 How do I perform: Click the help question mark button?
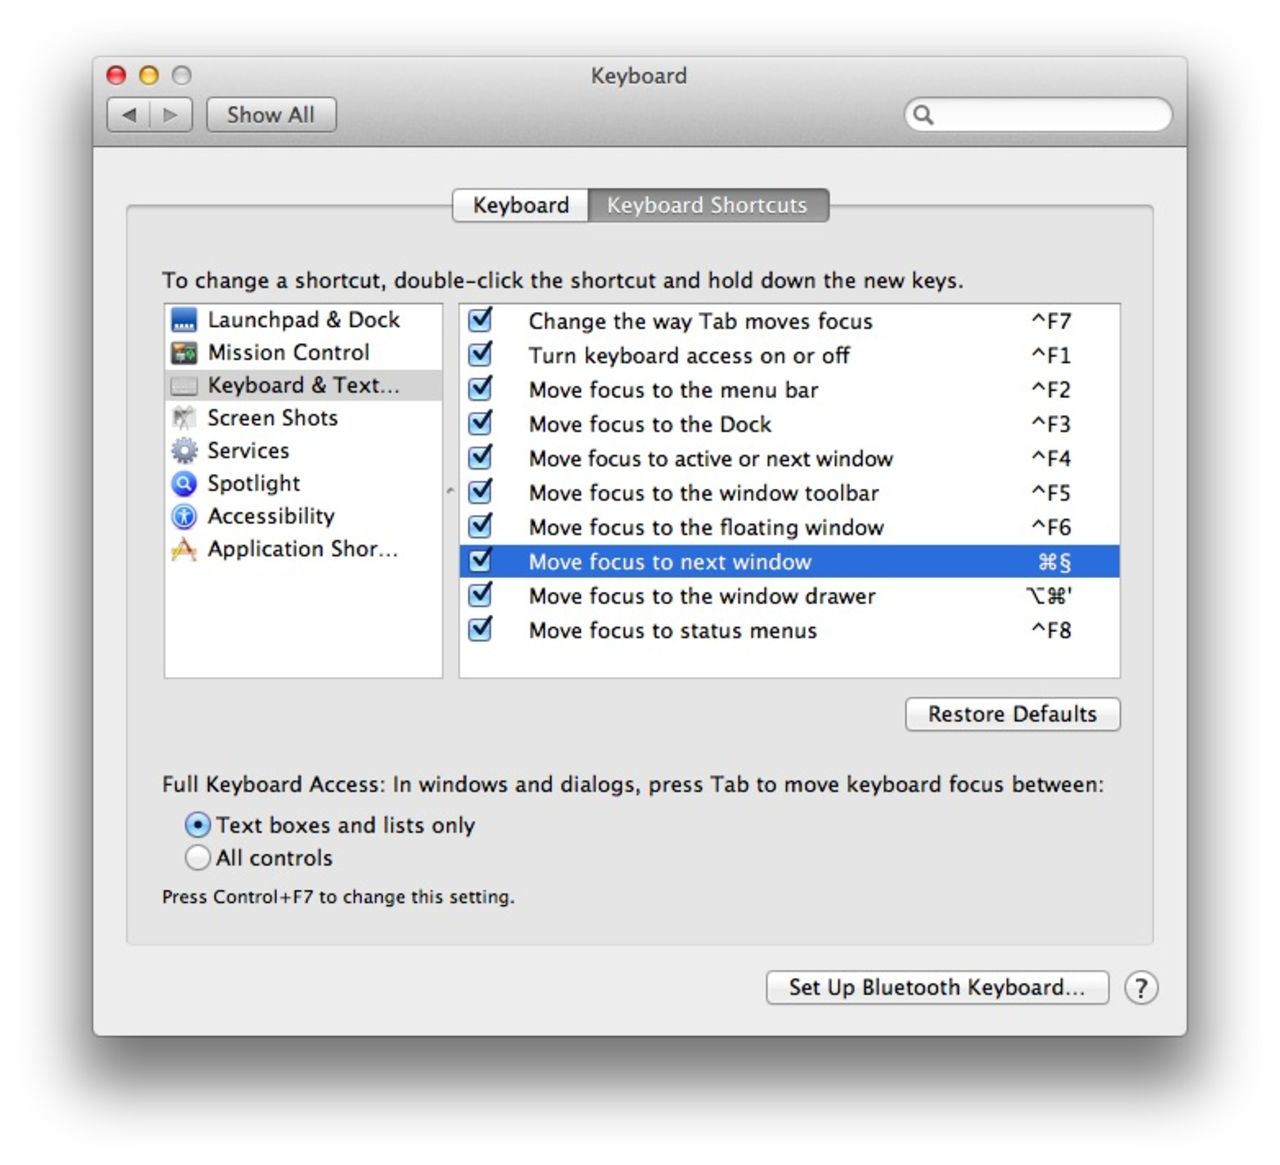tap(1140, 988)
